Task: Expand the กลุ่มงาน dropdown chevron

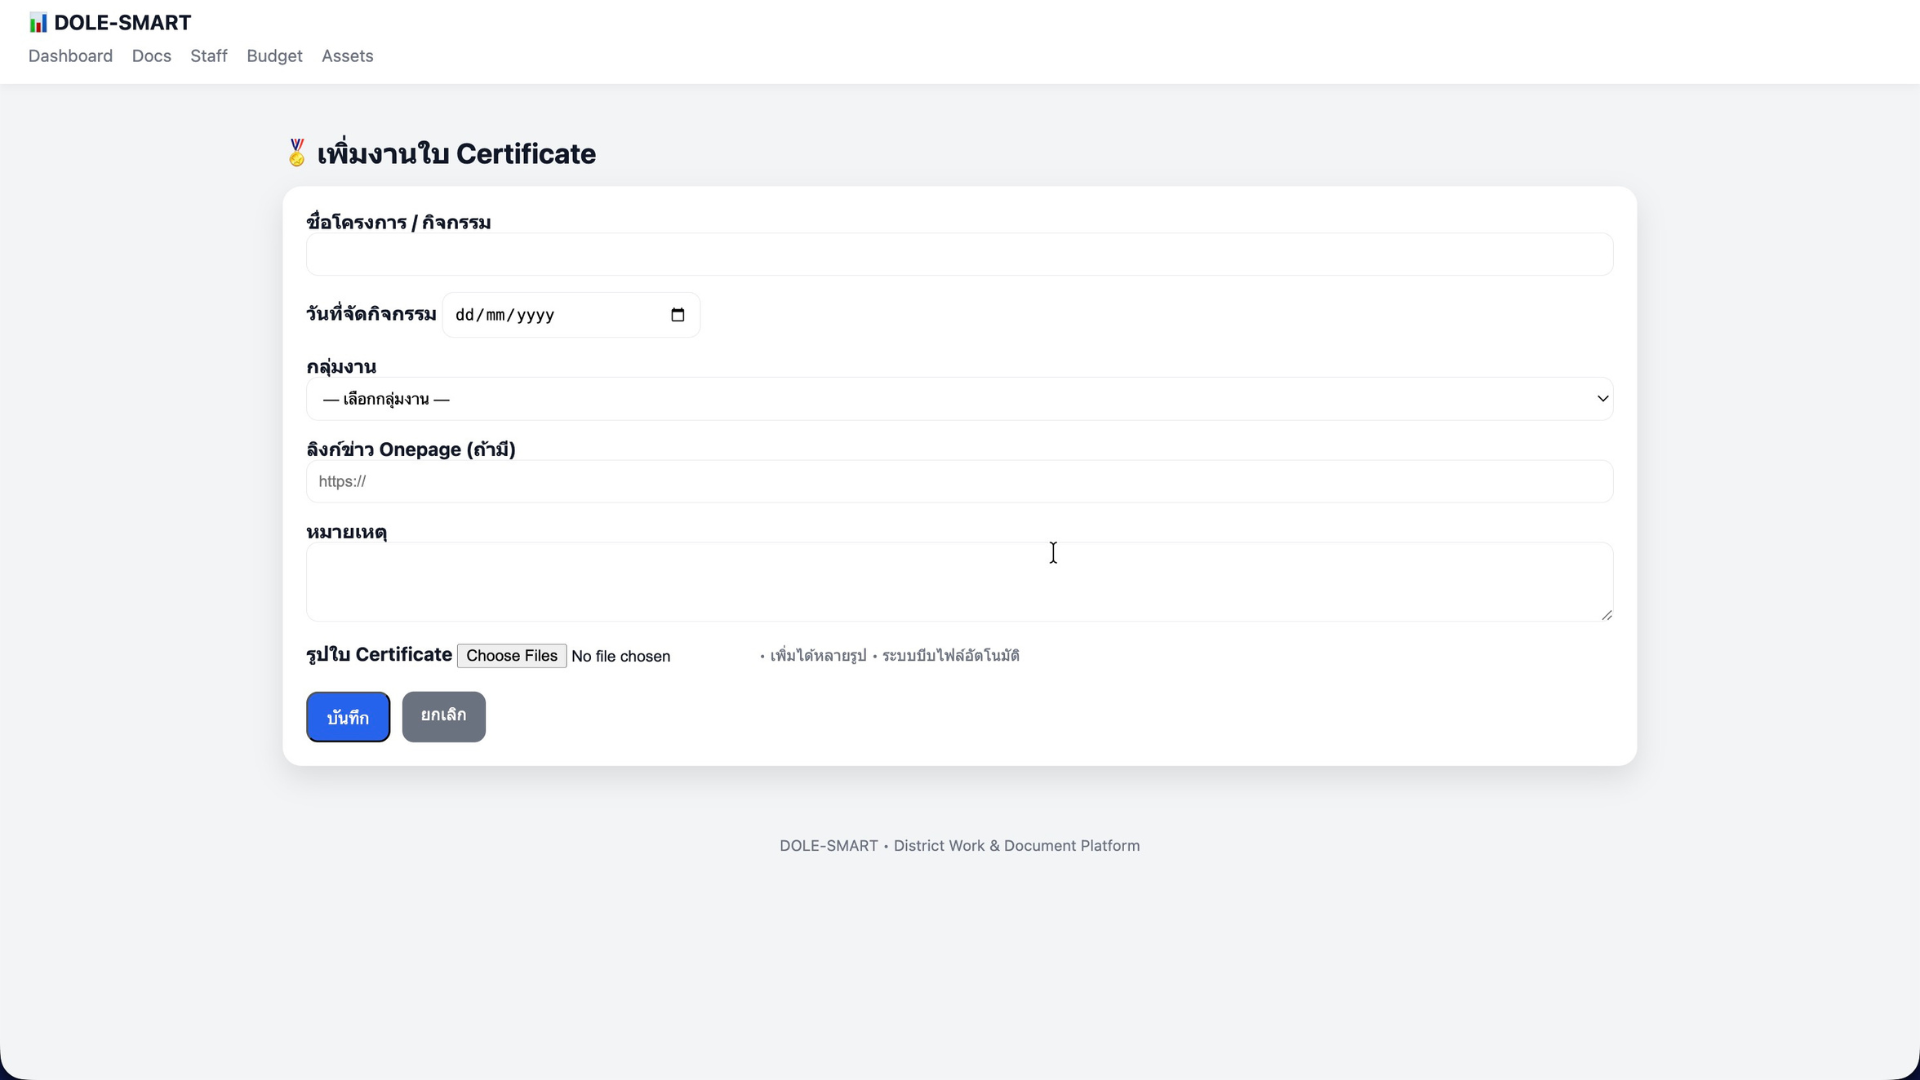Action: coord(1602,399)
